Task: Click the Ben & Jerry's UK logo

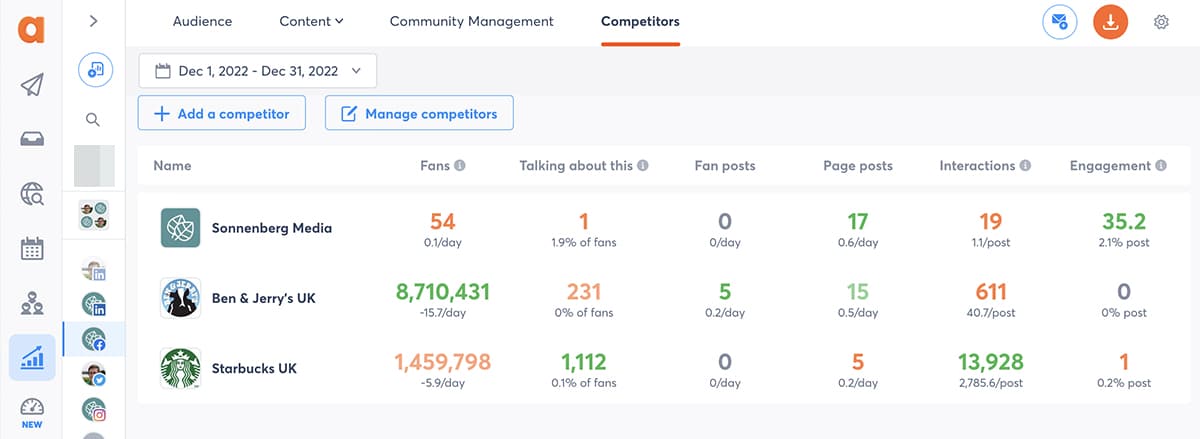Action: point(181,298)
